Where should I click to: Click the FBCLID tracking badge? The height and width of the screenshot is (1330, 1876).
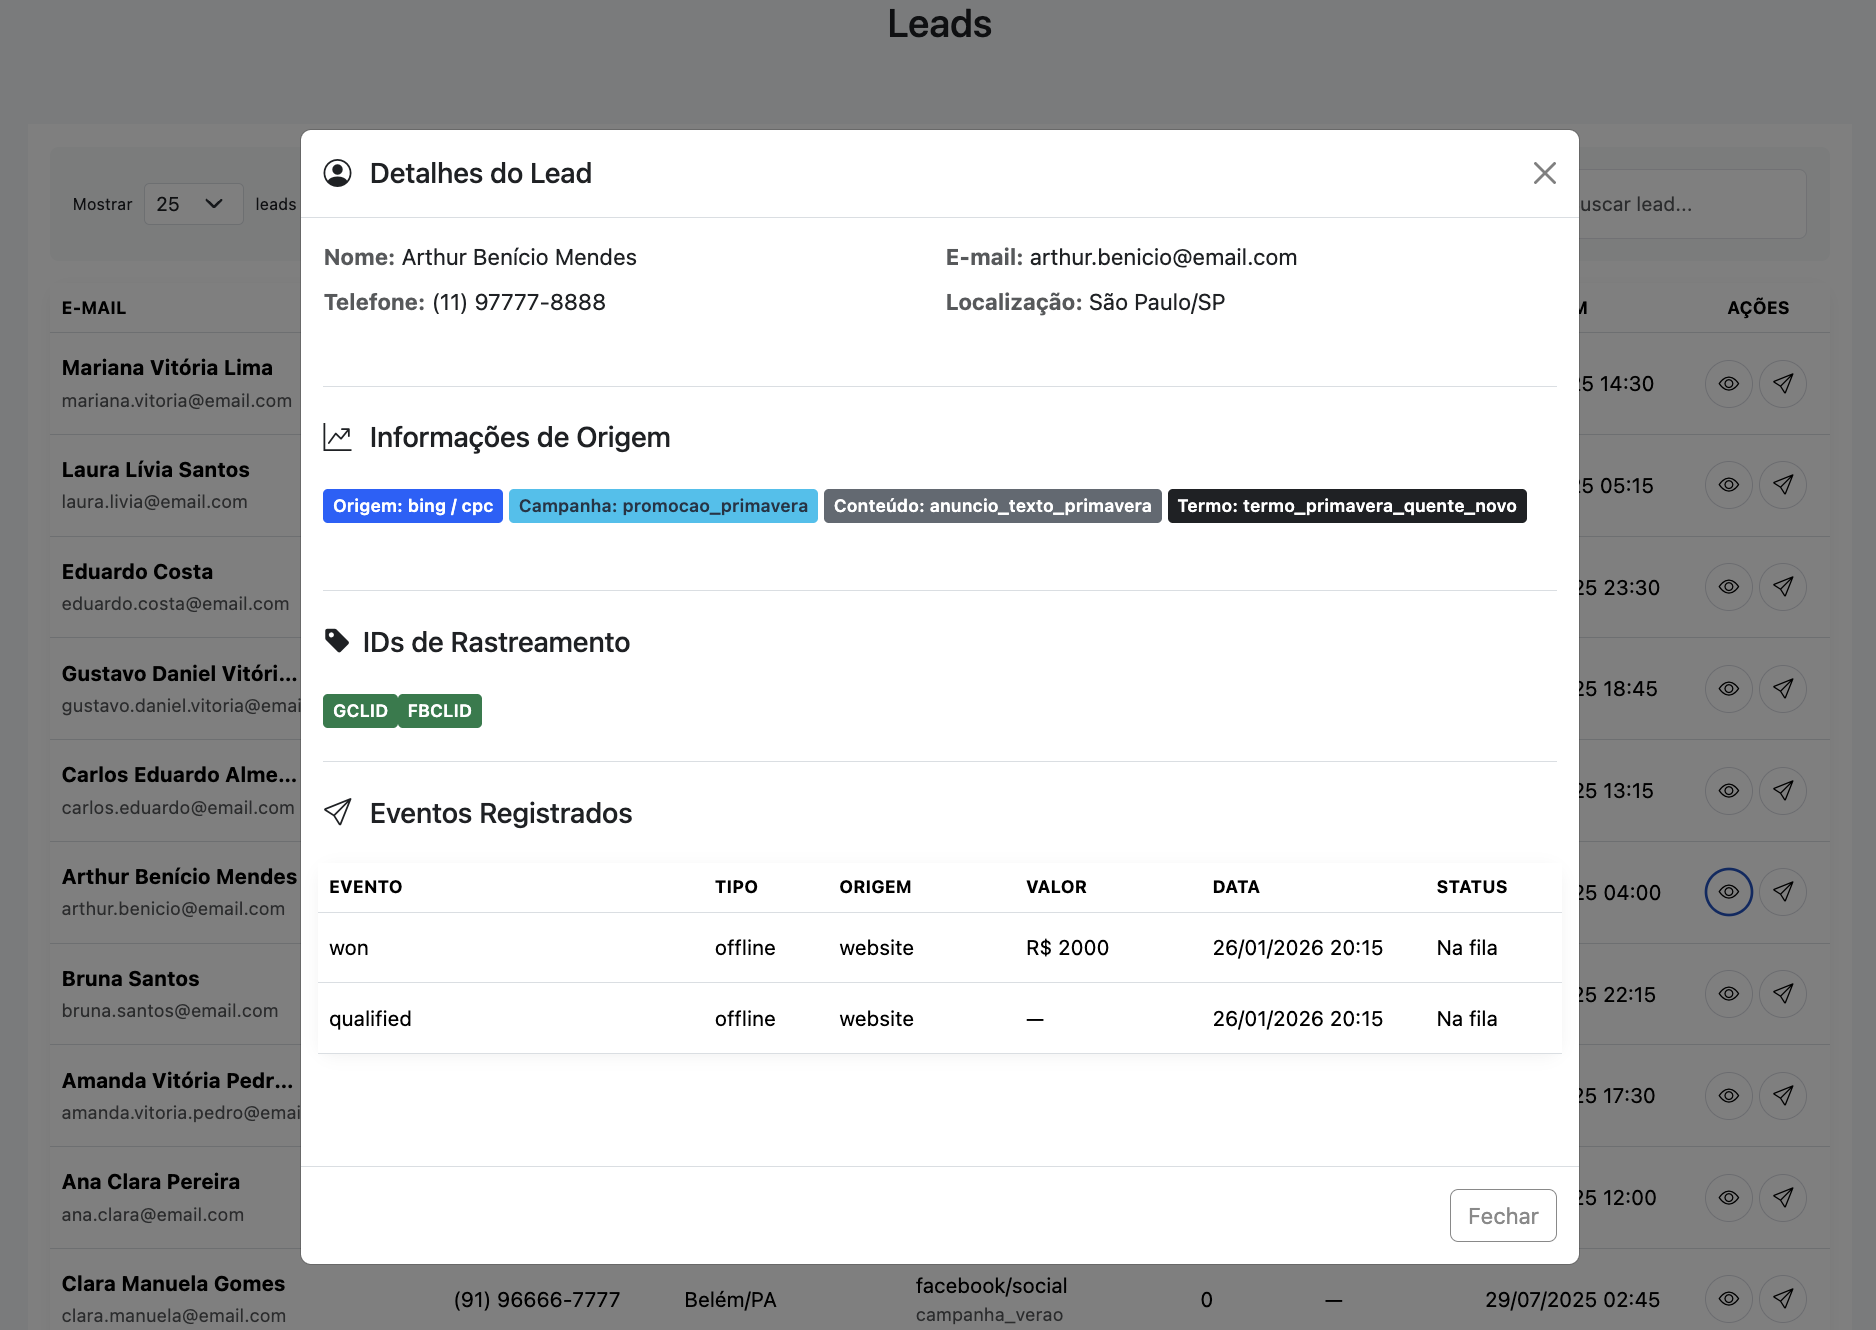(x=439, y=711)
